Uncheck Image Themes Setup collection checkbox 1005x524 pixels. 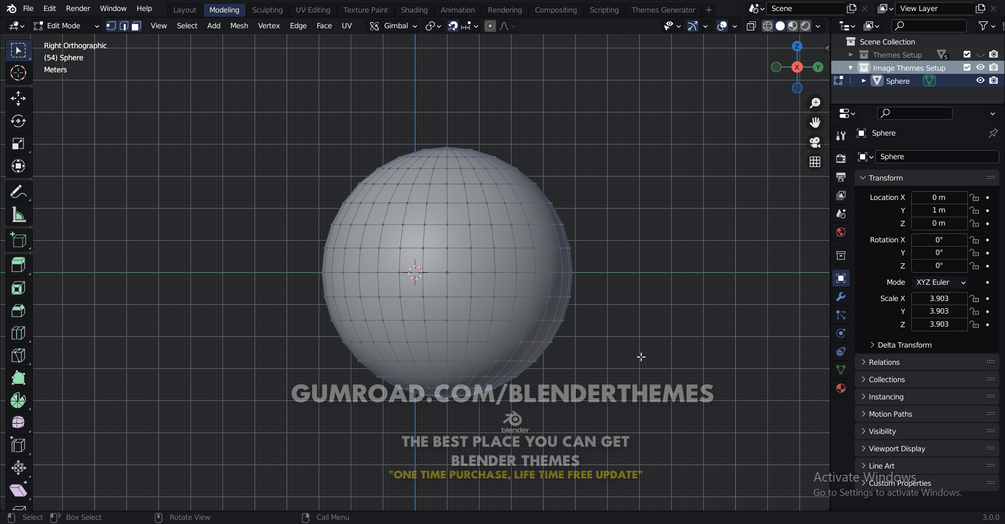point(967,67)
